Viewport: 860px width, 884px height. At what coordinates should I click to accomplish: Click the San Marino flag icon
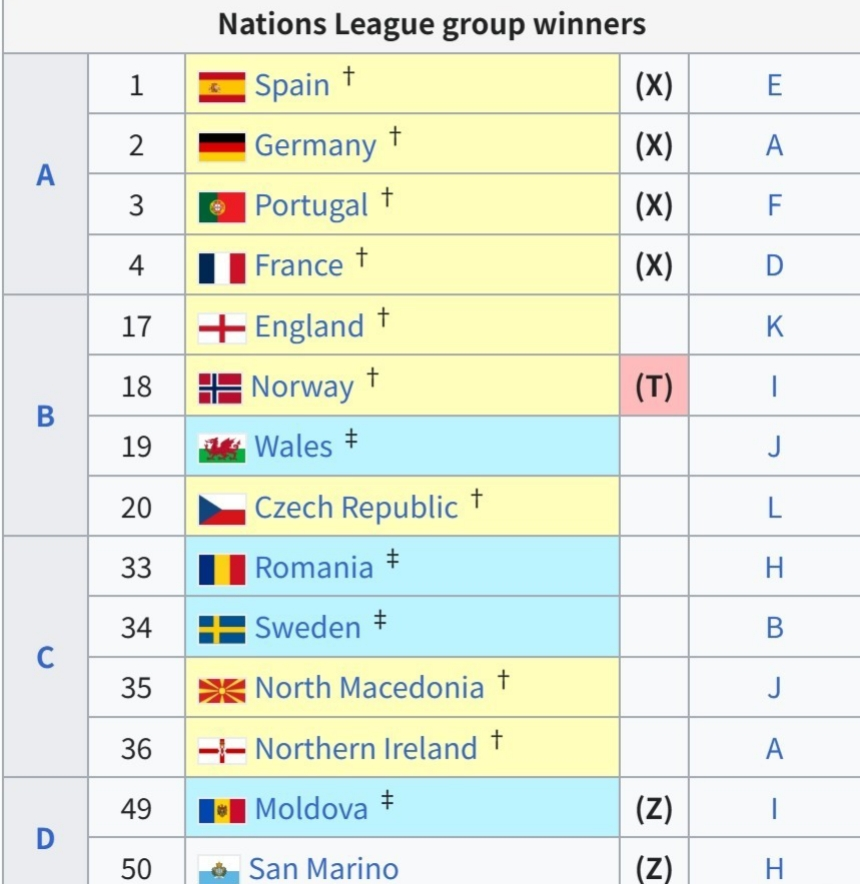point(218,868)
